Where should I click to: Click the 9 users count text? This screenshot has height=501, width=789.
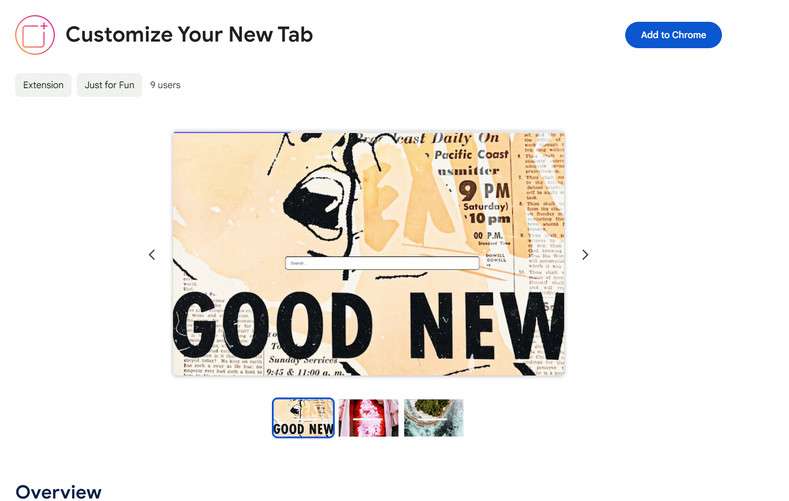165,85
